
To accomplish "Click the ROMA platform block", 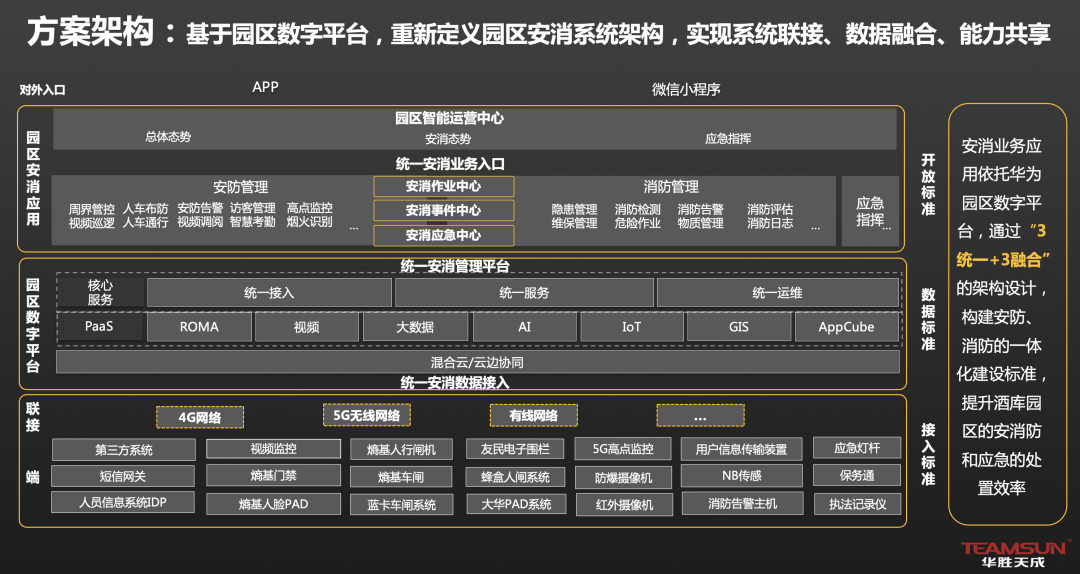I will 199,327.
